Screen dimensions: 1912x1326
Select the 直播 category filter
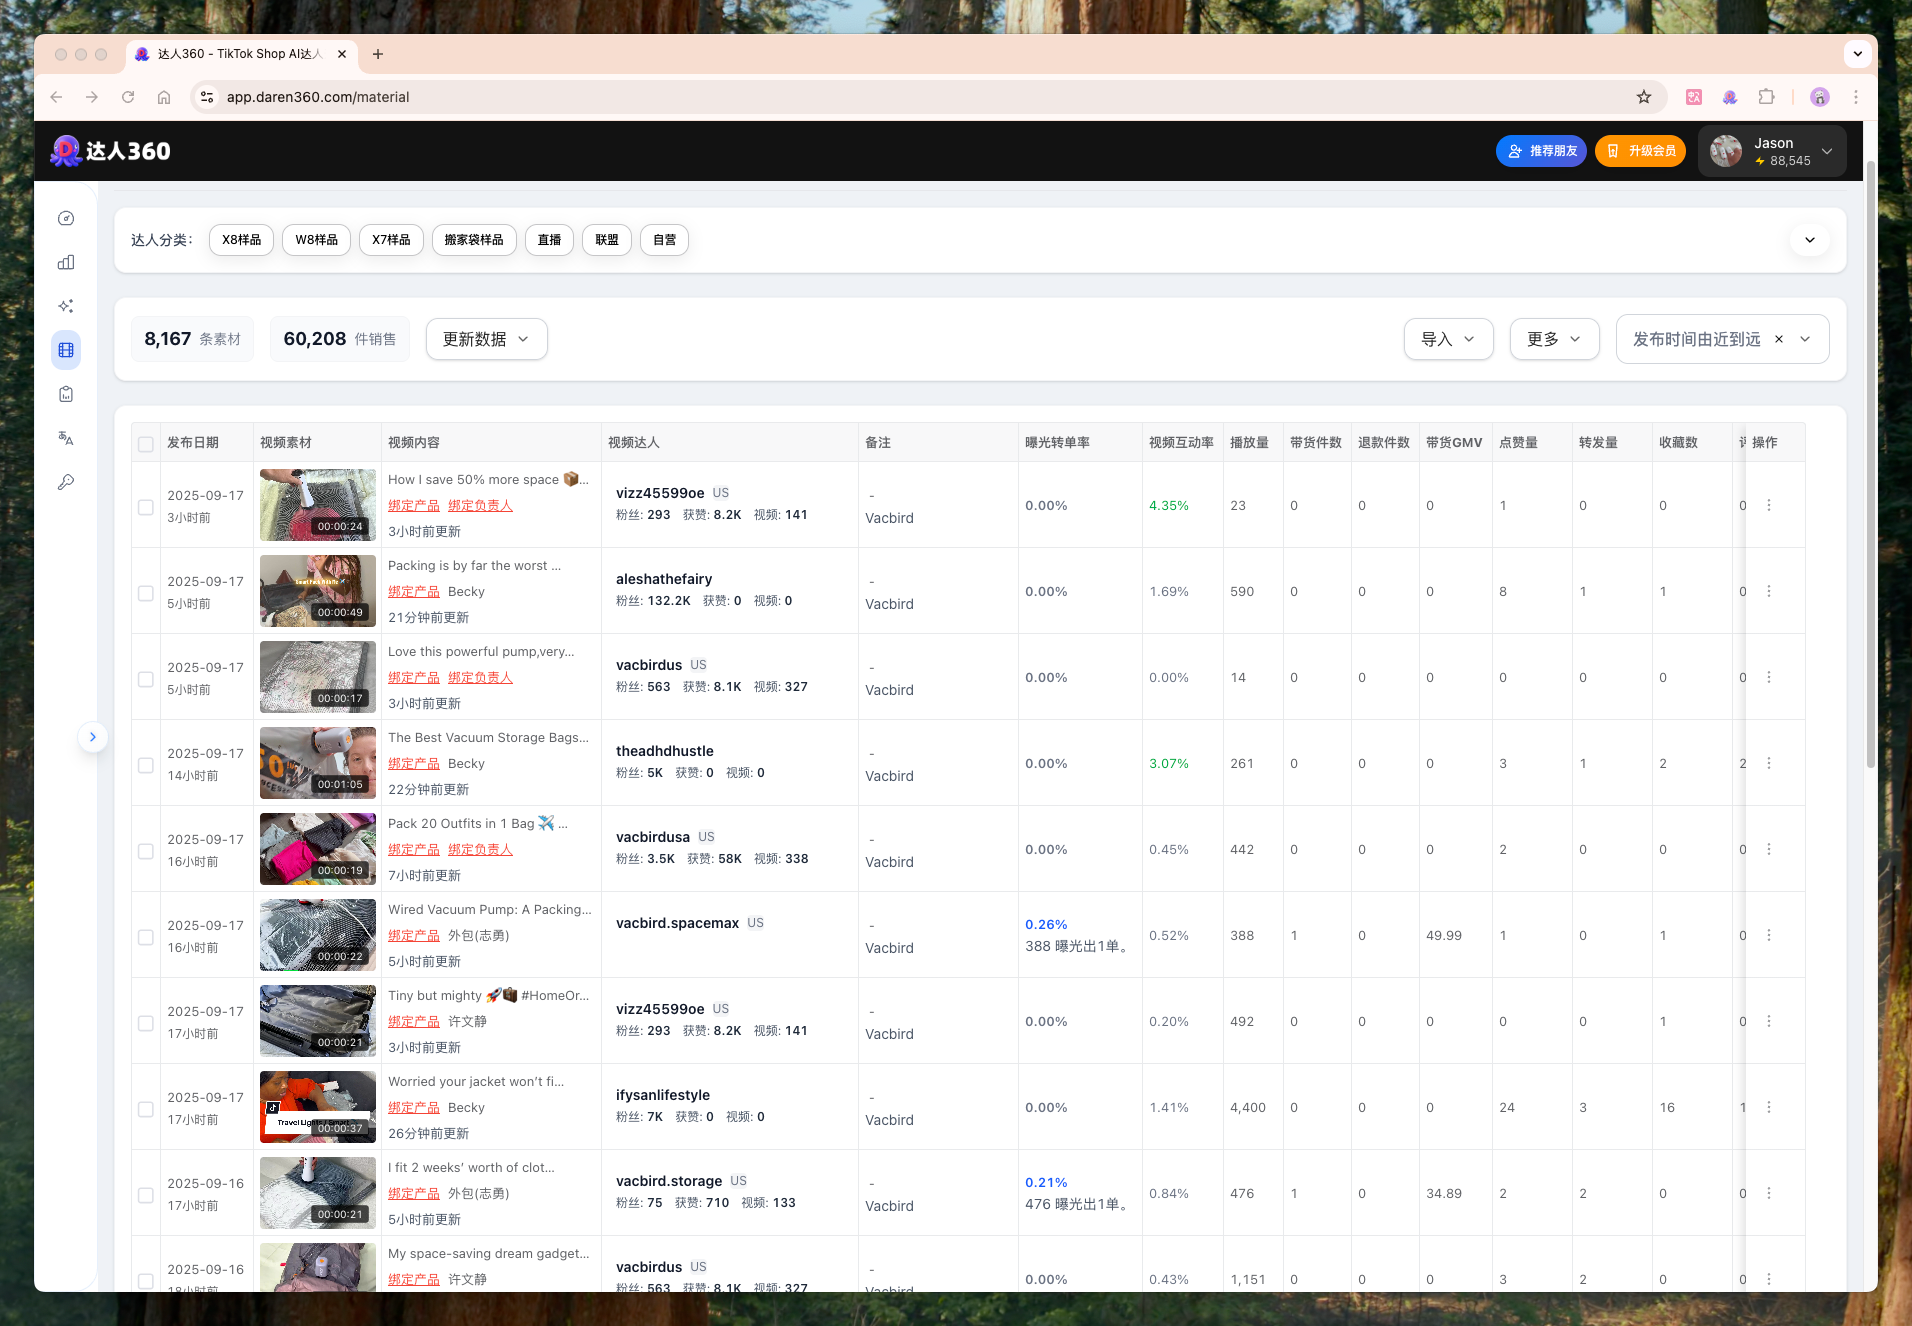point(549,240)
